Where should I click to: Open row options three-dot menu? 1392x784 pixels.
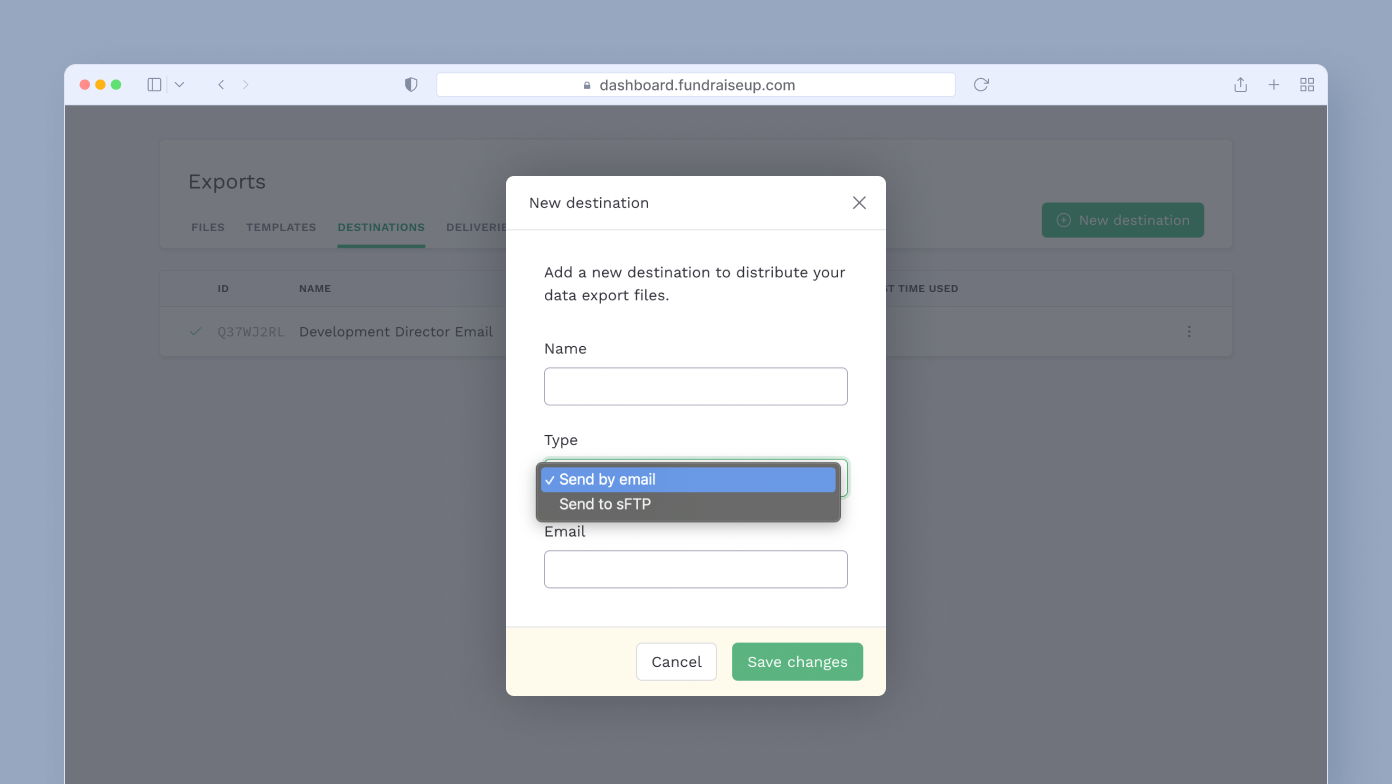[1189, 332]
